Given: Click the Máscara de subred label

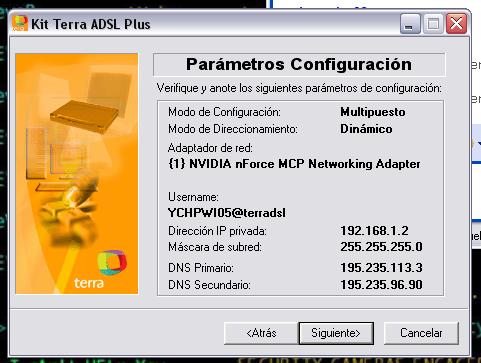Looking at the screenshot, I should (x=215, y=247).
